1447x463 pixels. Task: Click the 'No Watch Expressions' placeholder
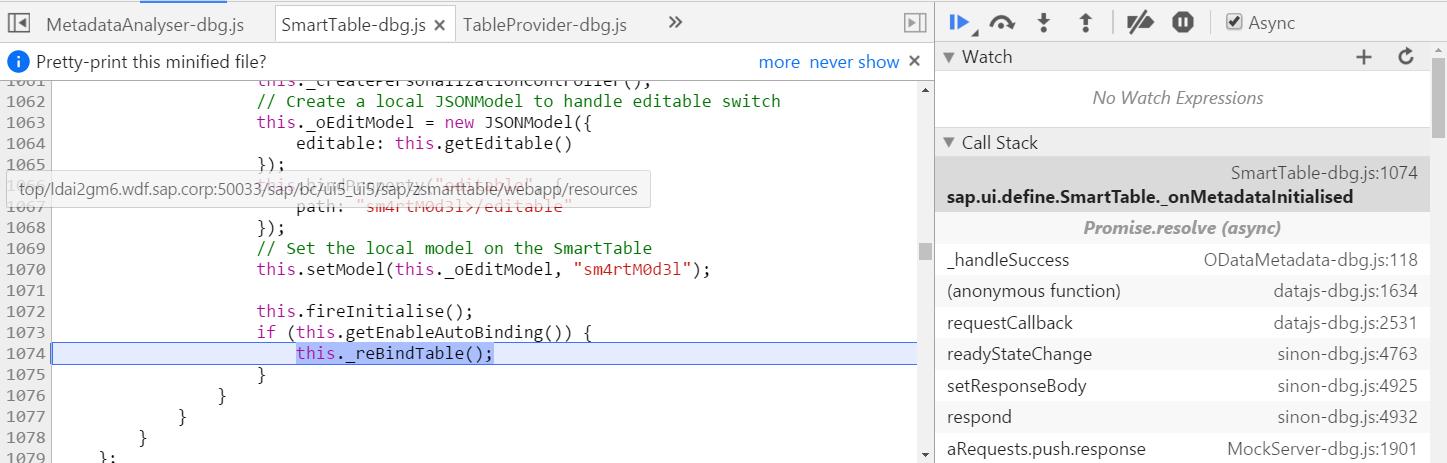[x=1177, y=98]
